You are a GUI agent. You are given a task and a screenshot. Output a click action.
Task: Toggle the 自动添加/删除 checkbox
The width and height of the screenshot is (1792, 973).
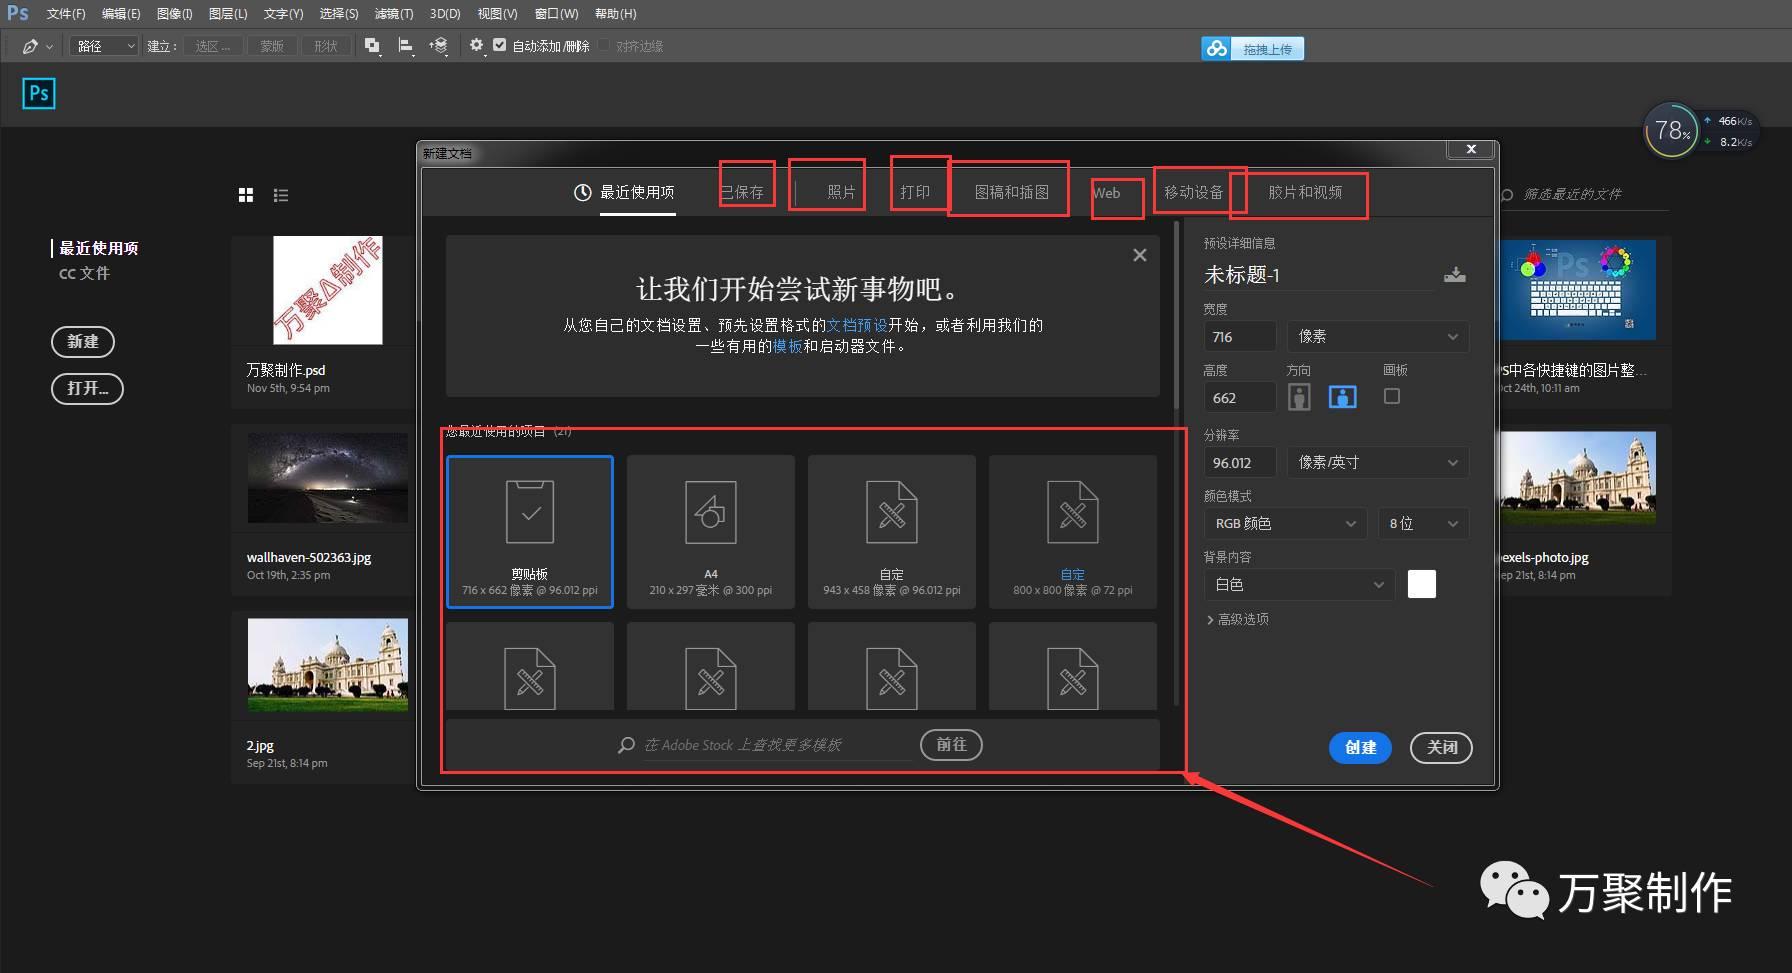tap(500, 45)
